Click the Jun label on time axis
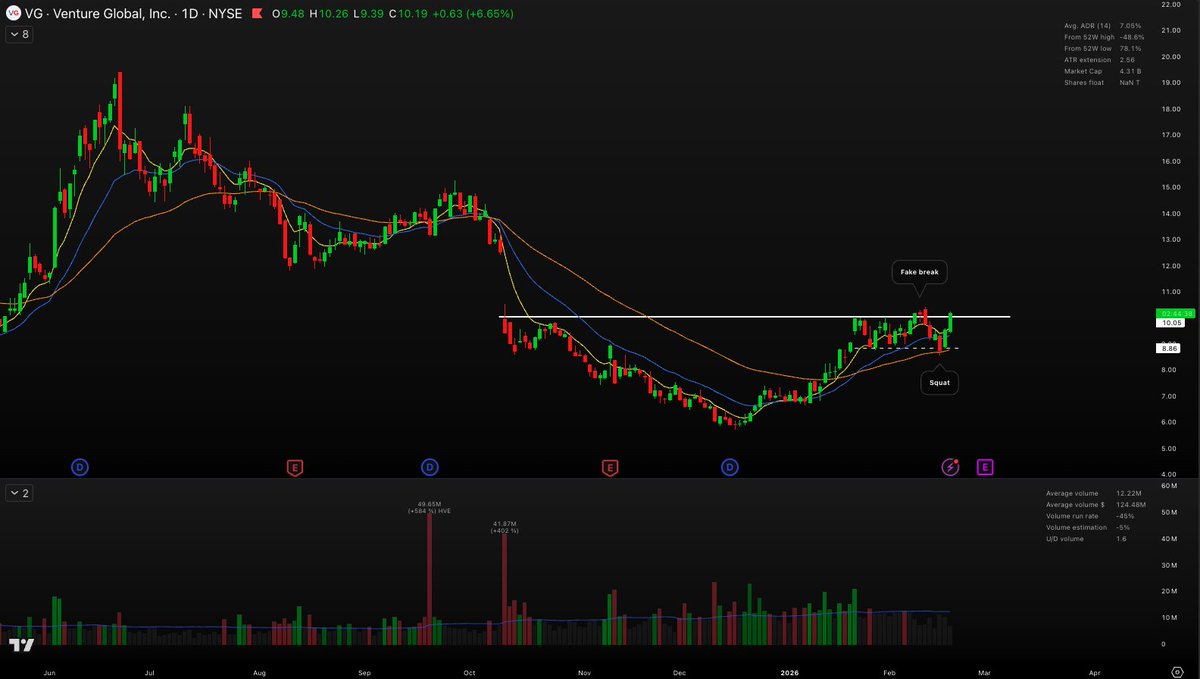 click(x=49, y=672)
